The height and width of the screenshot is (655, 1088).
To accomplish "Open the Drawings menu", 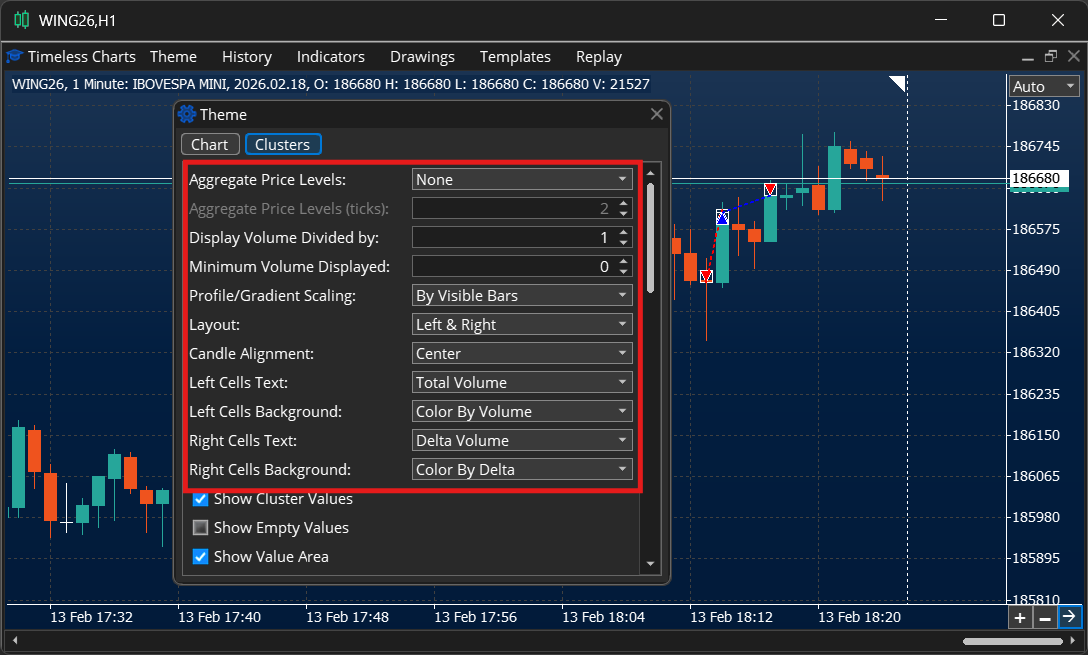I will tap(422, 56).
